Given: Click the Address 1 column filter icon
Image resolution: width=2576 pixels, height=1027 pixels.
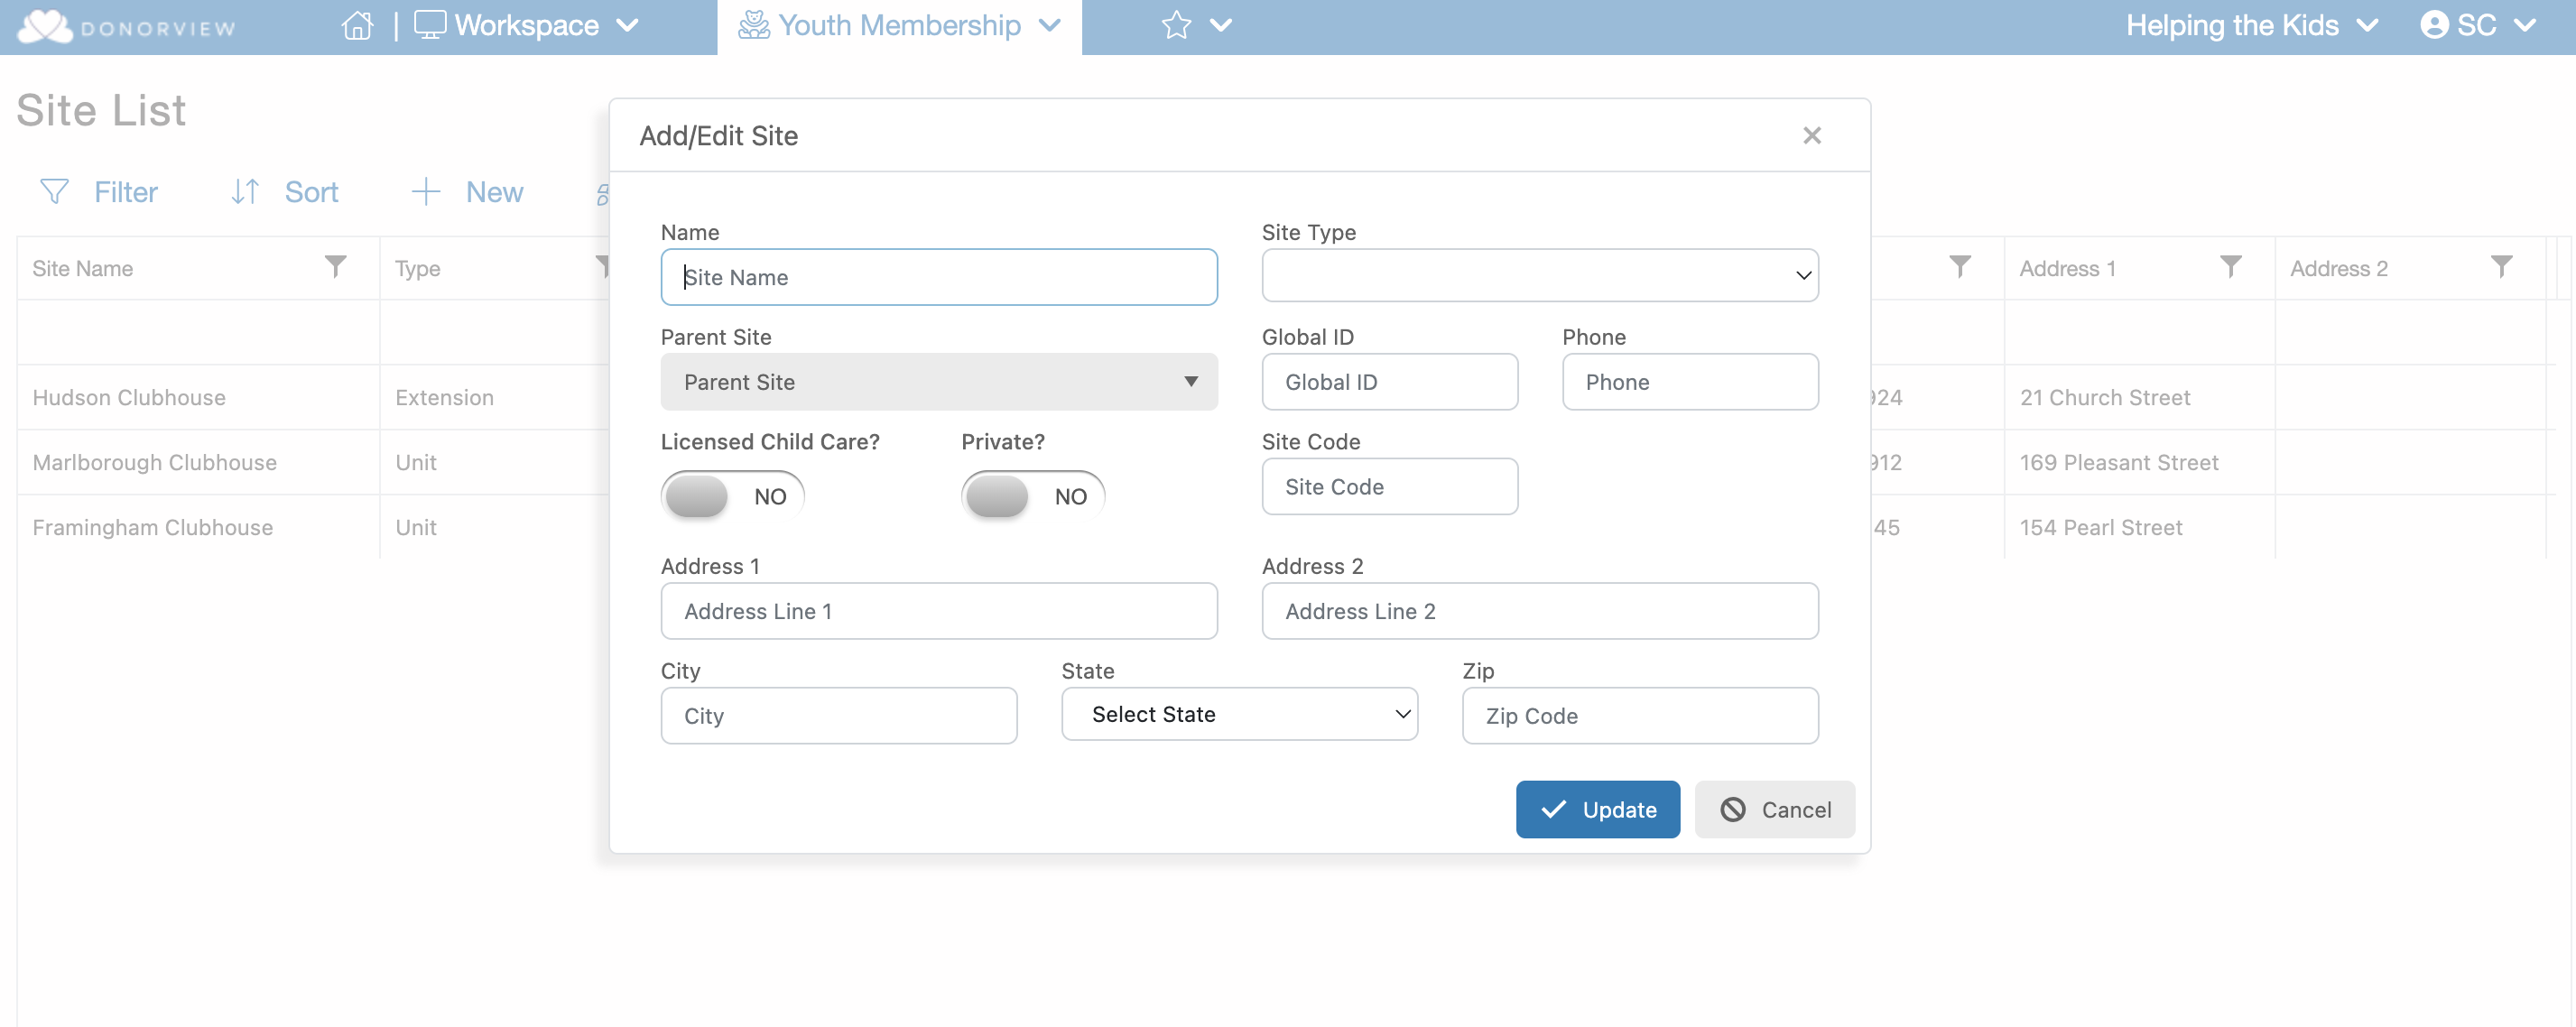Looking at the screenshot, I should point(2230,266).
